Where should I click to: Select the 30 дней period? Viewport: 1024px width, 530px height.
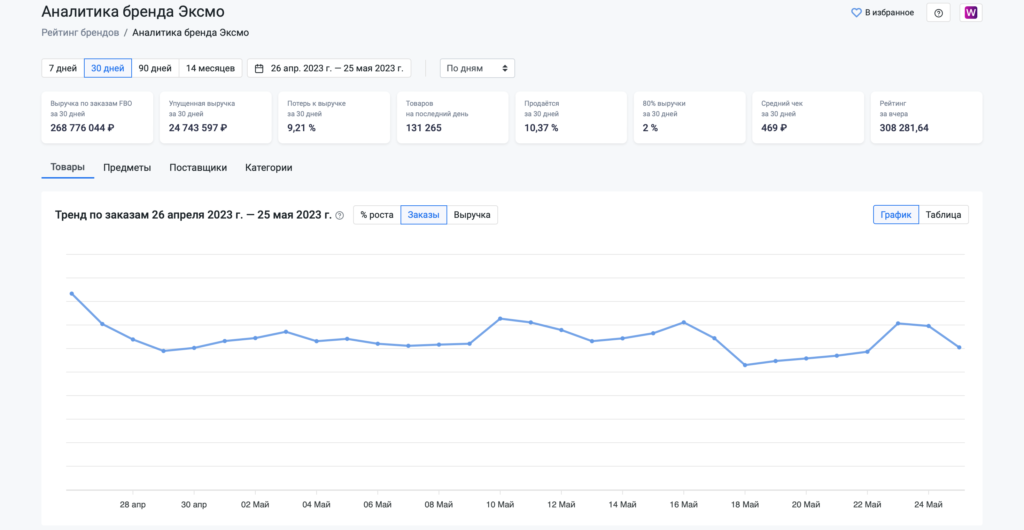108,68
